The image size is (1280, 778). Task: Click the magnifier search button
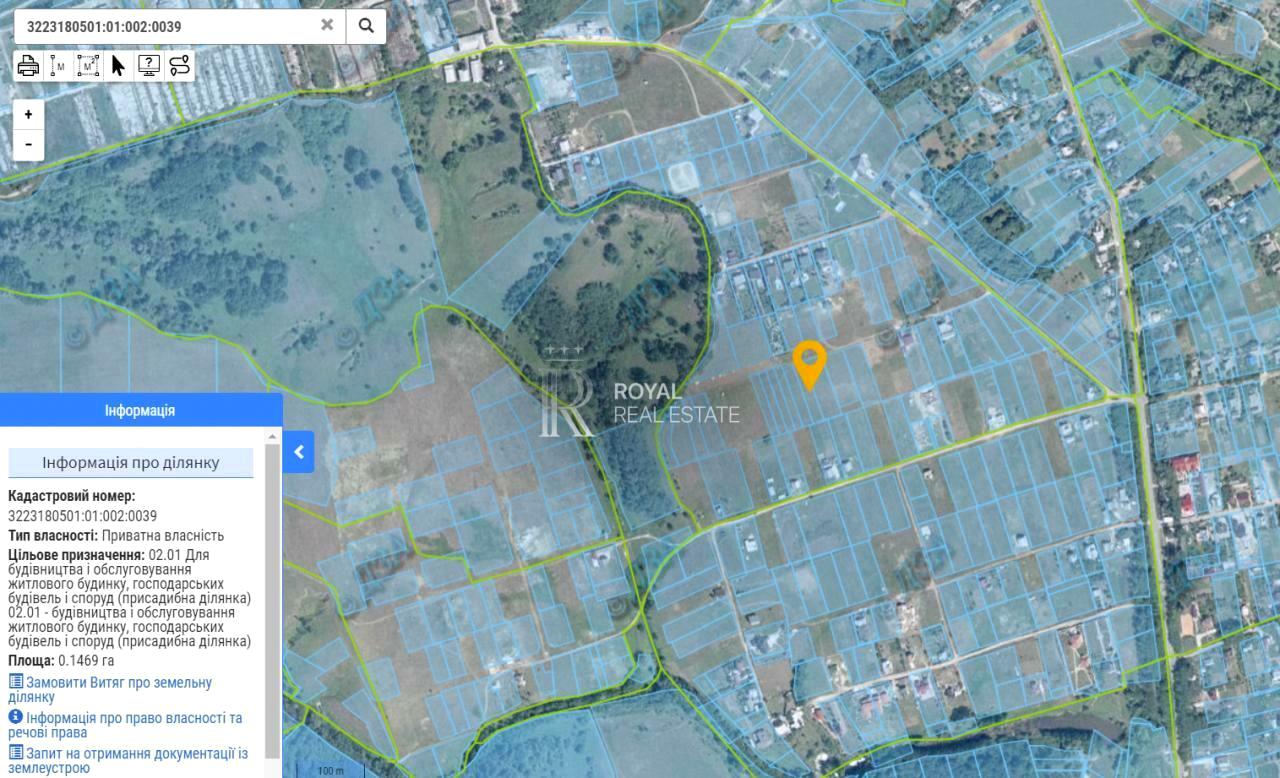coord(366,26)
